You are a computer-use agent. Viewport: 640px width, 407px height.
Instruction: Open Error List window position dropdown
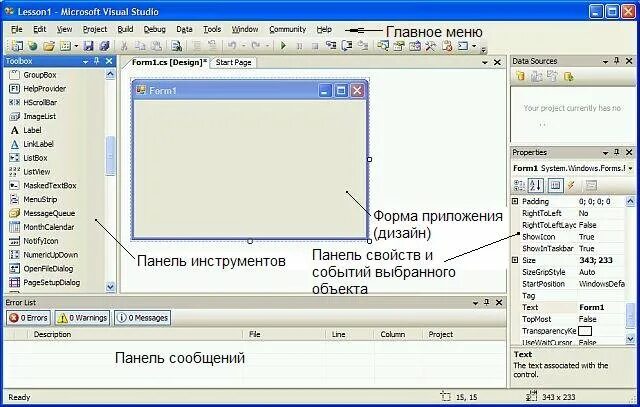(x=476, y=303)
